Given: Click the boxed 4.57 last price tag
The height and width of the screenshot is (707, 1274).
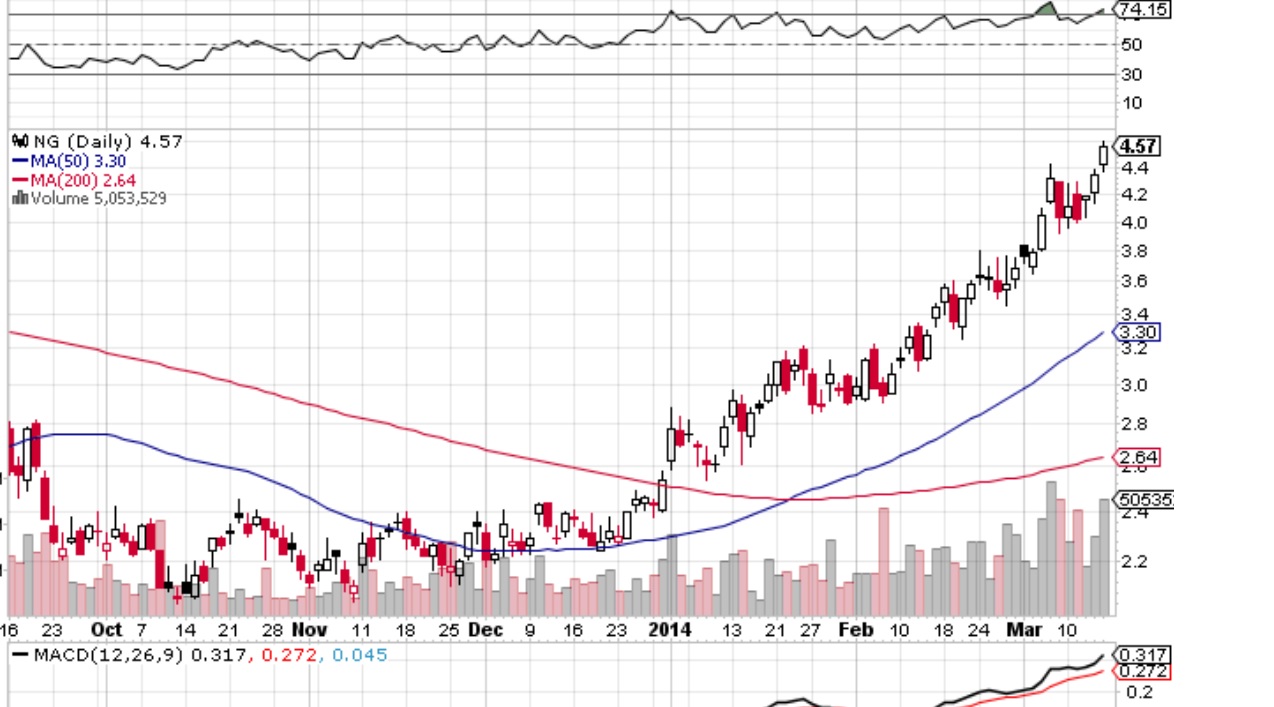Looking at the screenshot, I should pos(1139,146).
